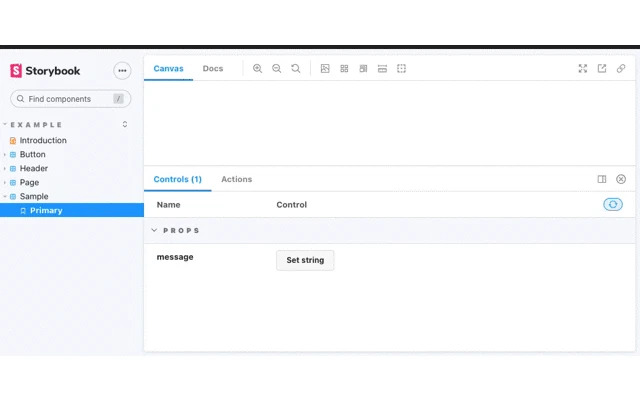Viewport: 640px width, 400px height.
Task: Close the addons panel
Action: [621, 179]
